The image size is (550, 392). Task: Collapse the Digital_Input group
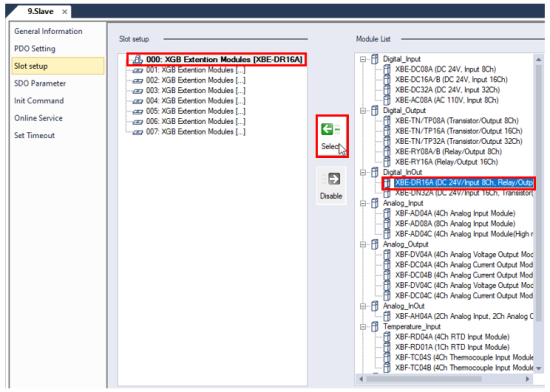(x=363, y=59)
